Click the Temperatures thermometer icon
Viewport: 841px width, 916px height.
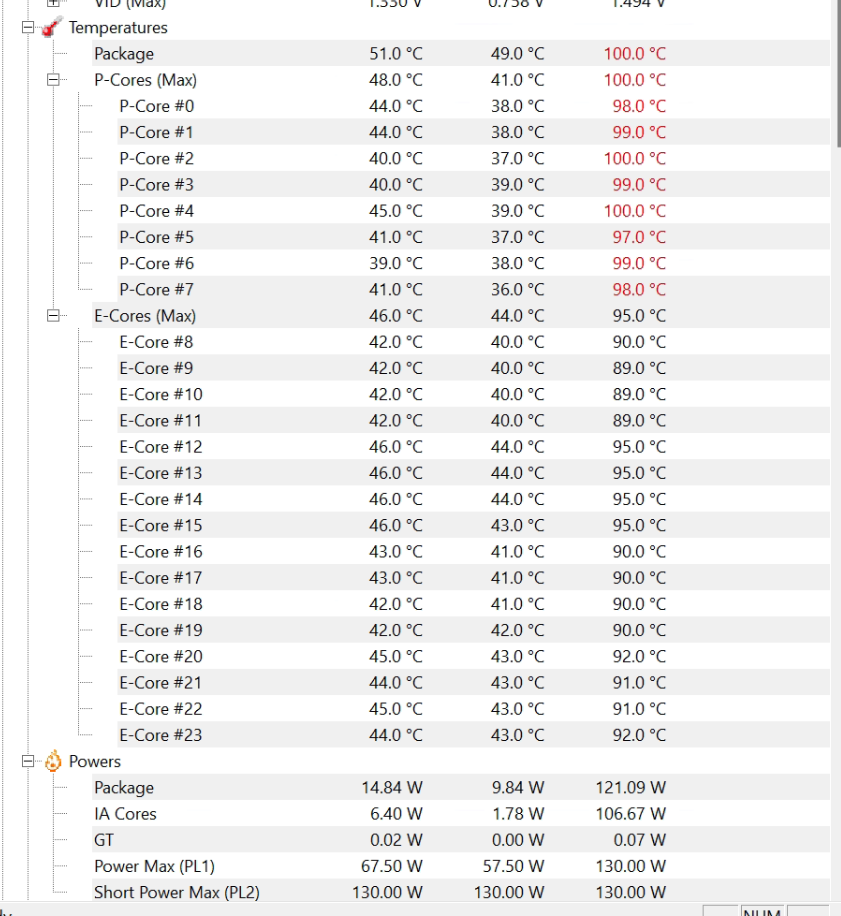coord(52,28)
